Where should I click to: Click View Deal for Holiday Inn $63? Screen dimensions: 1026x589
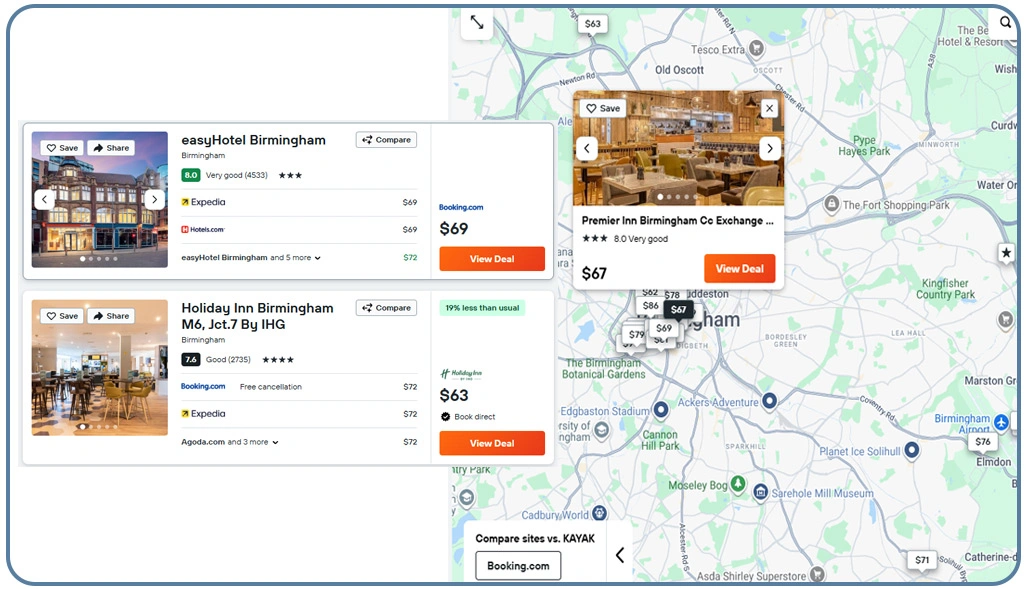[x=492, y=443]
